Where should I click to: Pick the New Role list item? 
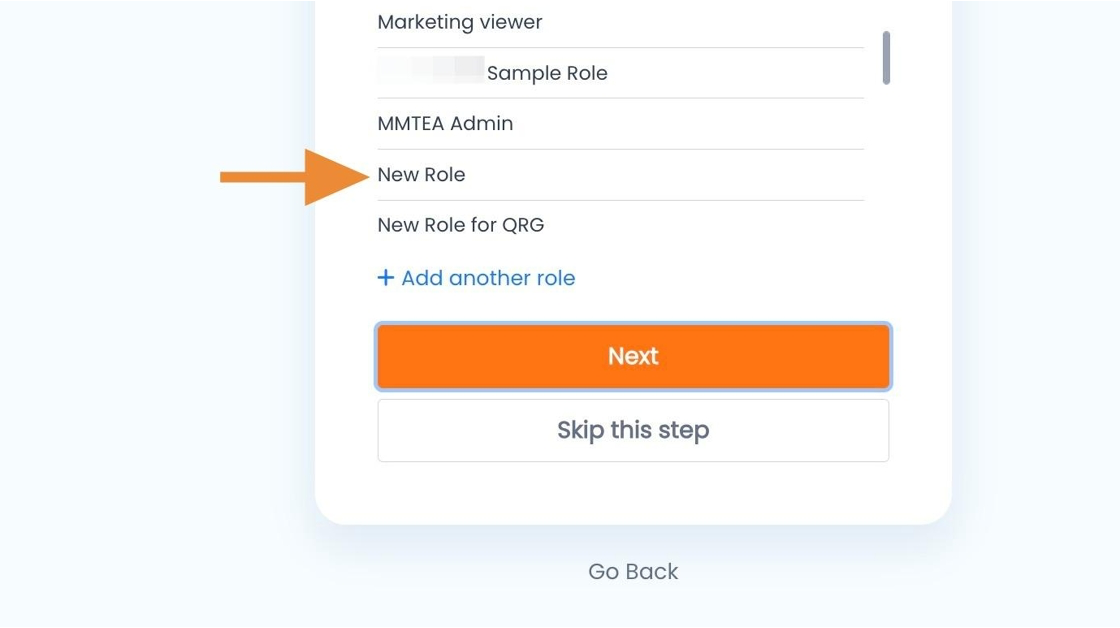point(620,174)
